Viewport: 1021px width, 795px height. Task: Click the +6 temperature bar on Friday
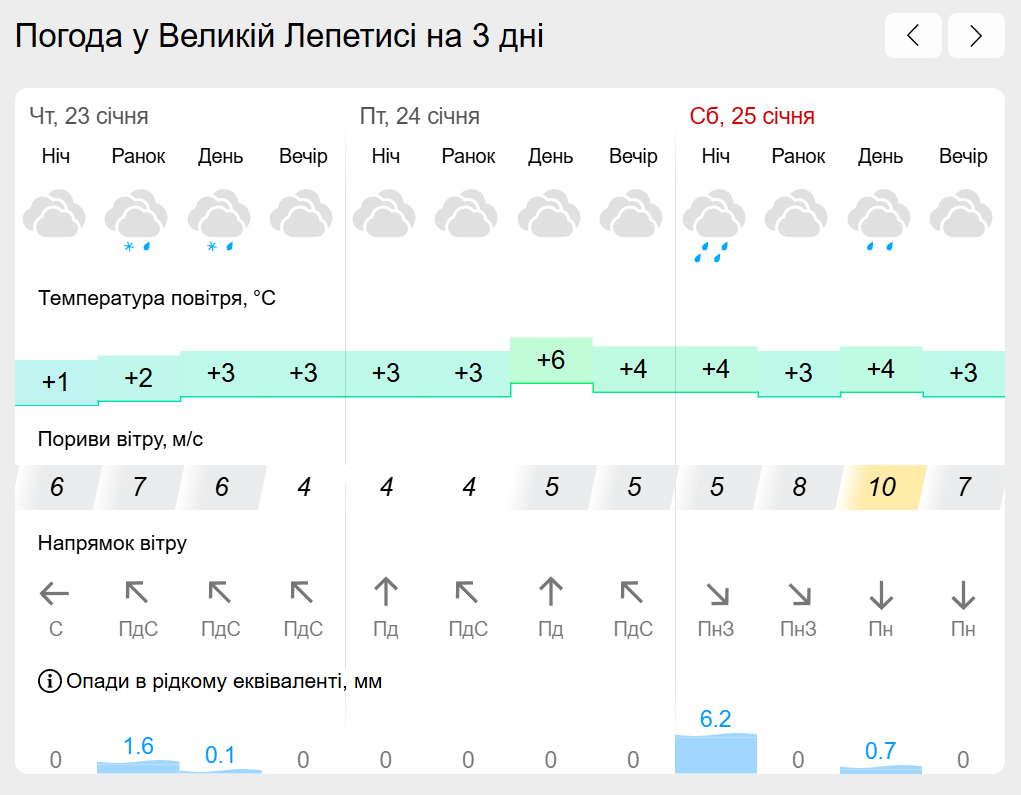(551, 360)
